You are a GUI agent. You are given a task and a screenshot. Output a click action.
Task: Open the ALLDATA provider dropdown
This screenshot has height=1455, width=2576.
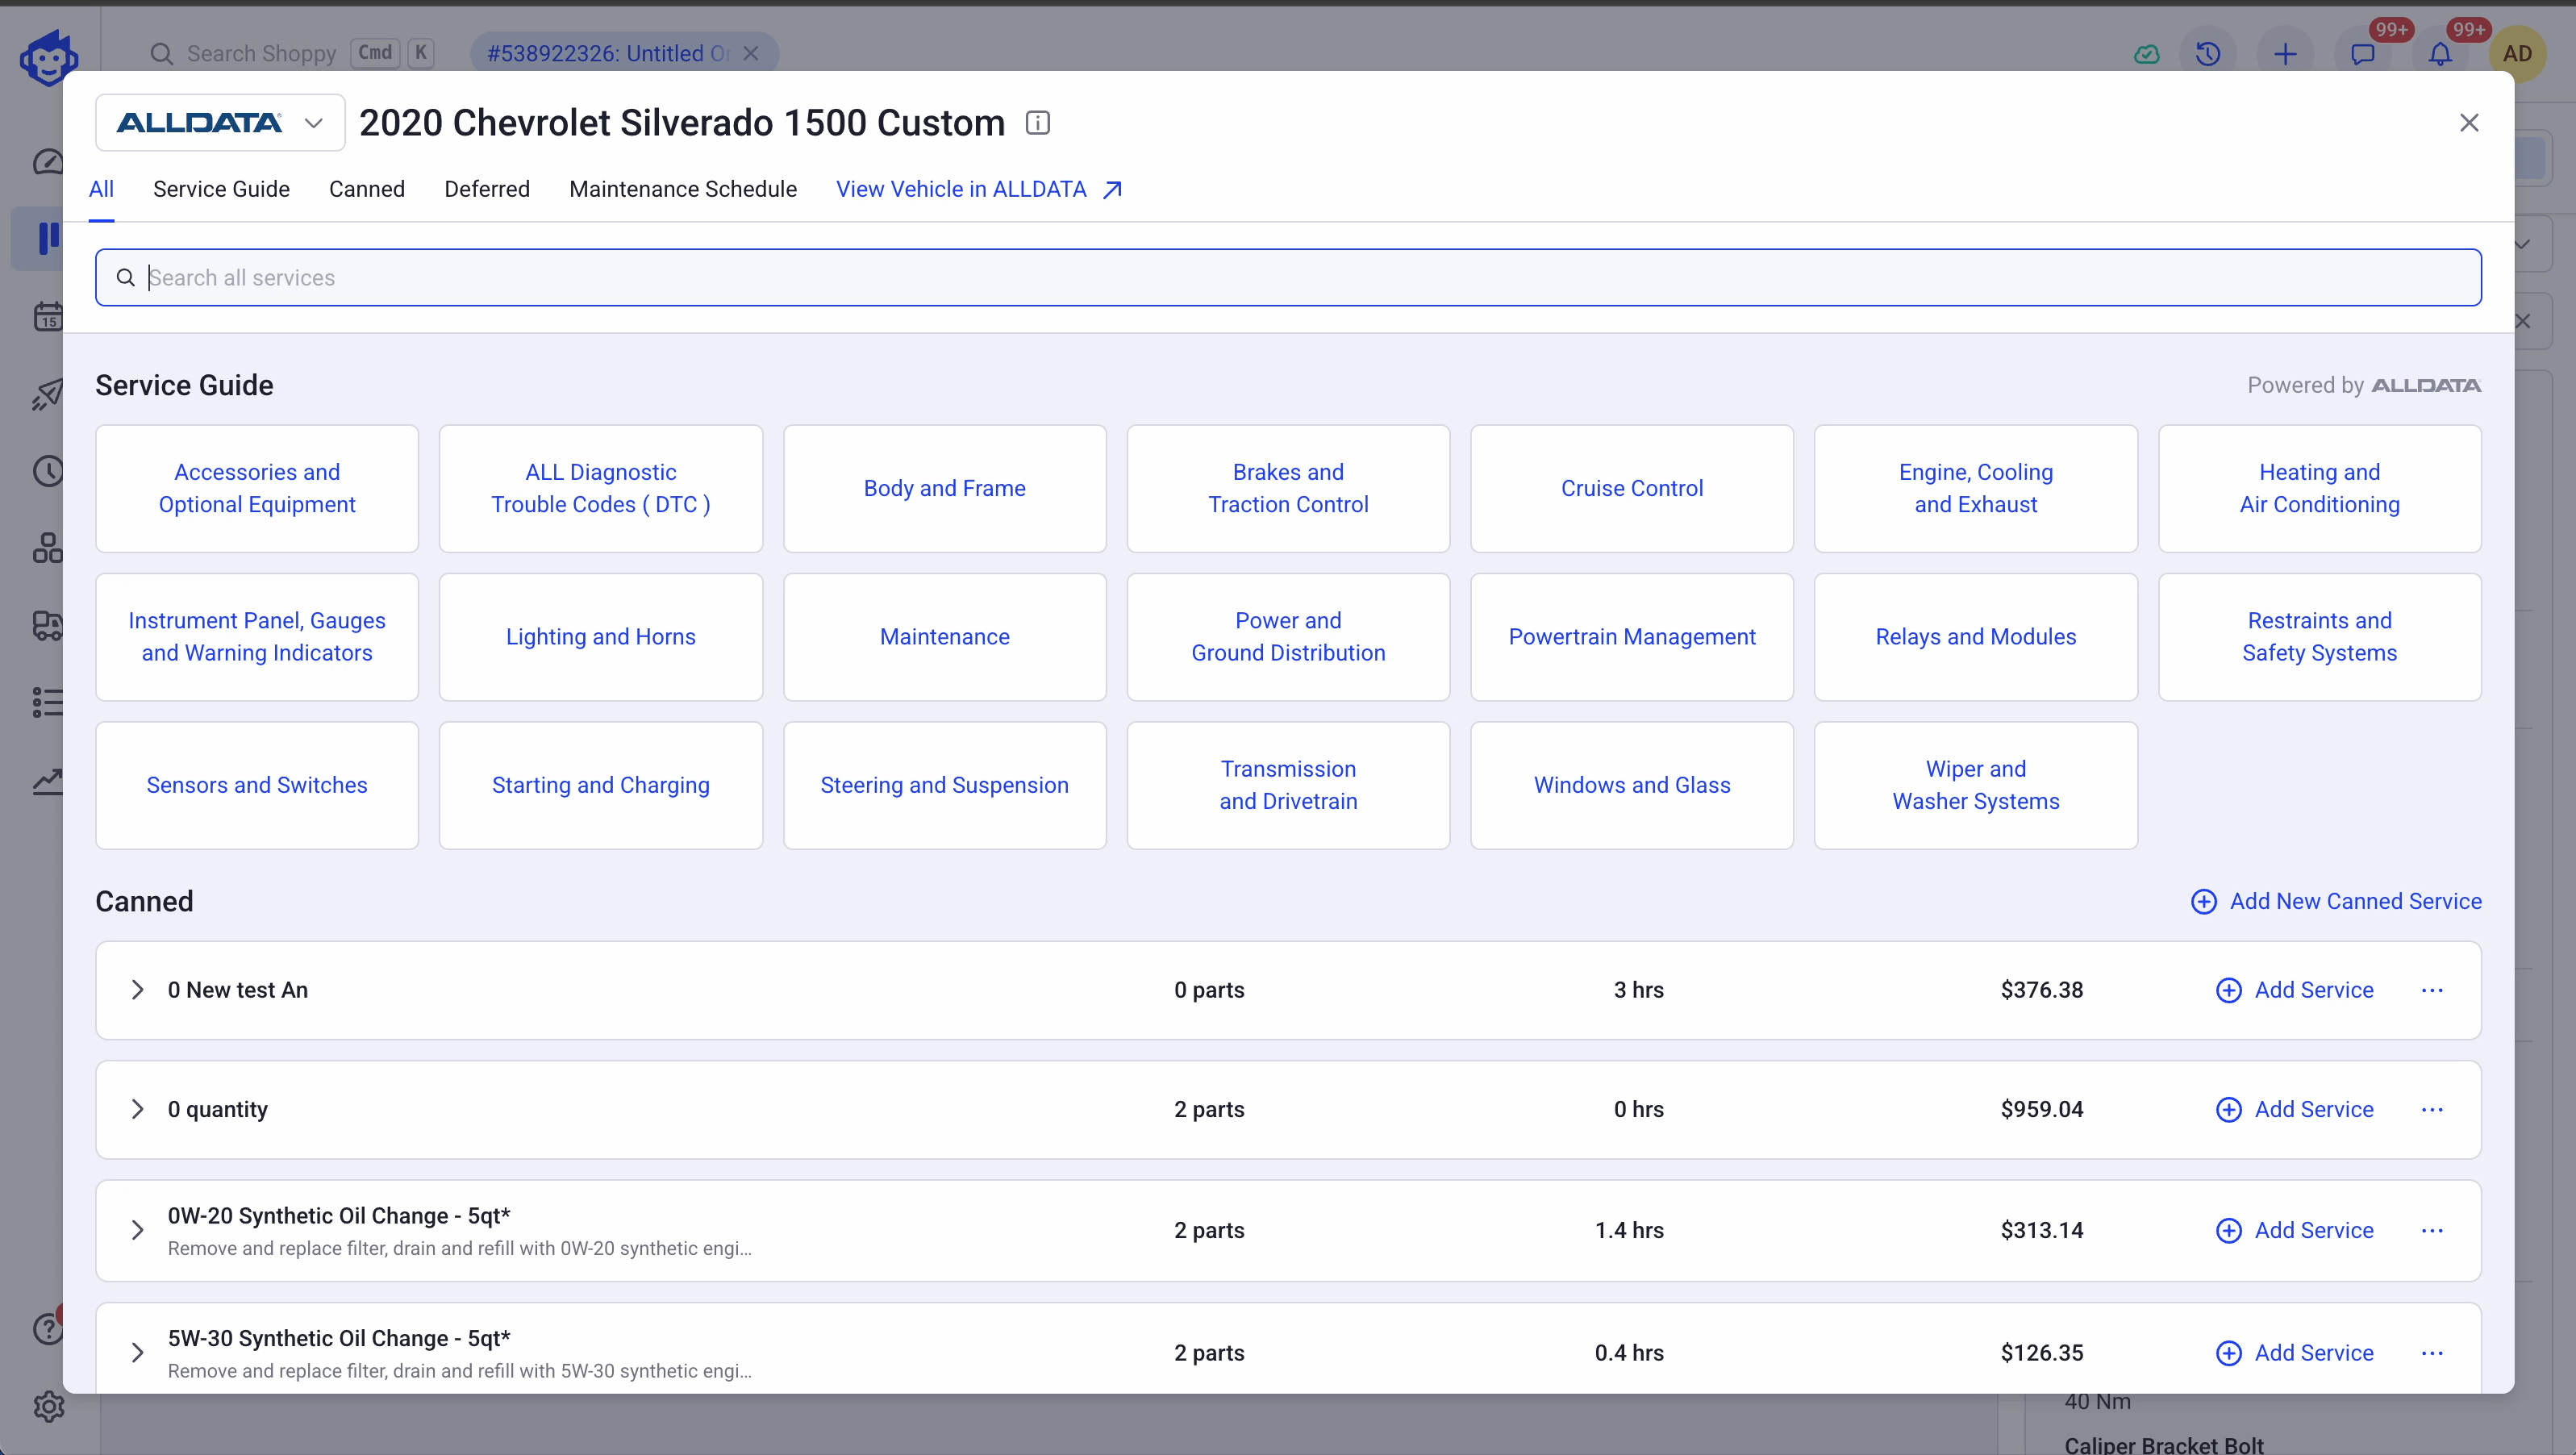pos(220,123)
